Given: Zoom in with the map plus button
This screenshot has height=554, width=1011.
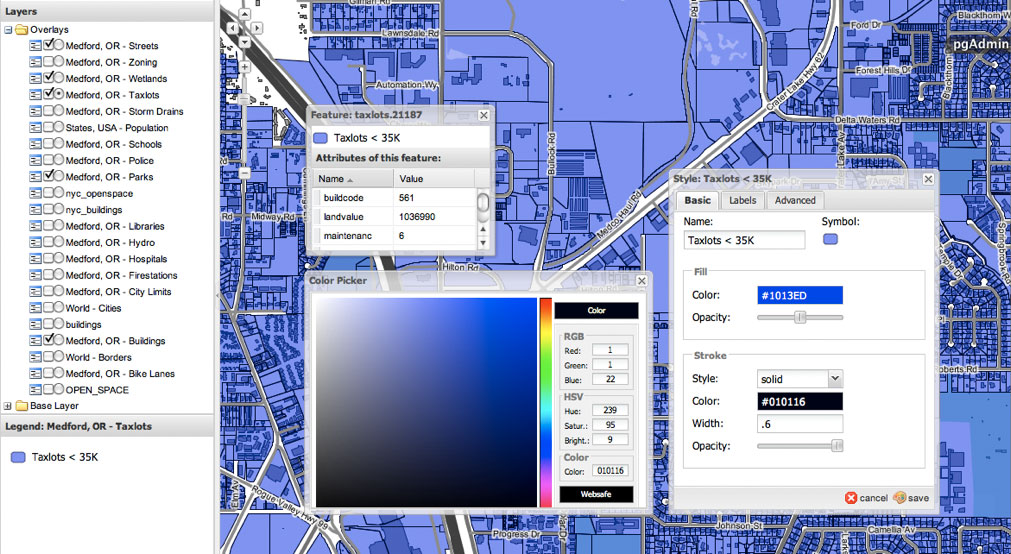Looking at the screenshot, I should pyautogui.click(x=243, y=66).
